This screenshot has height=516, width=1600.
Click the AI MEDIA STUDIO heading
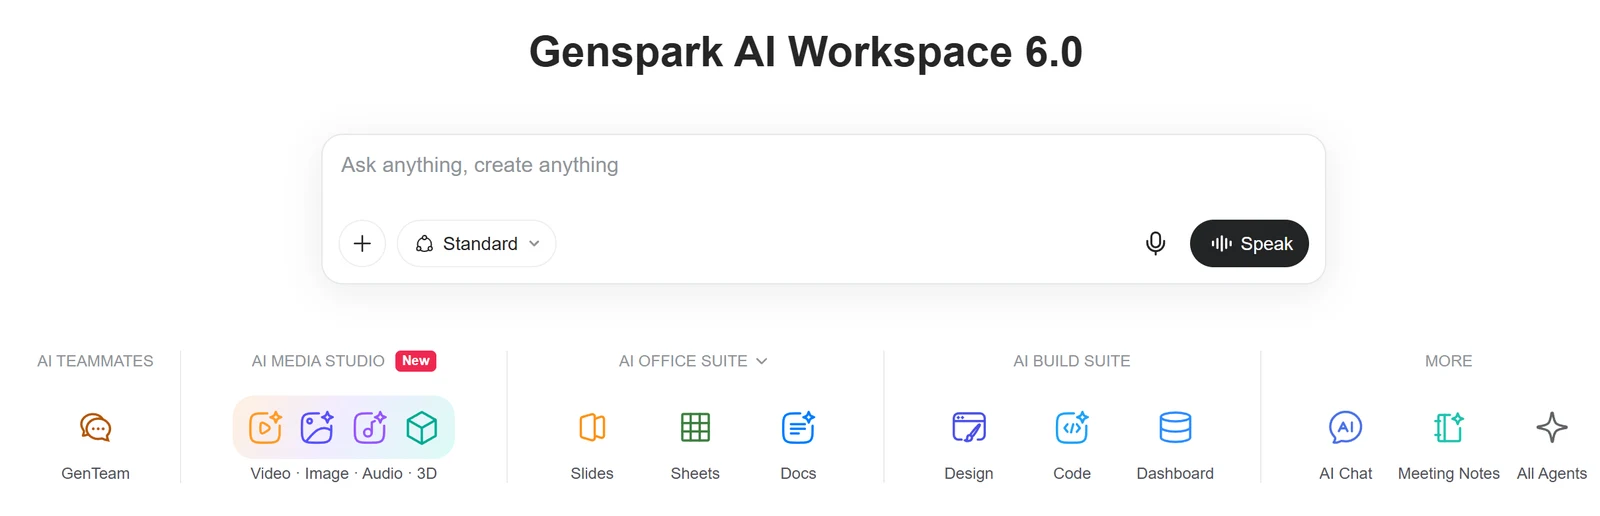point(318,361)
